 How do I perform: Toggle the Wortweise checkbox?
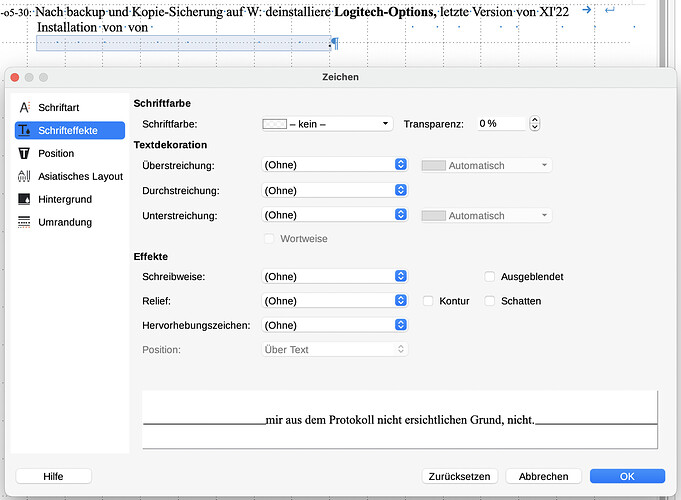(269, 238)
